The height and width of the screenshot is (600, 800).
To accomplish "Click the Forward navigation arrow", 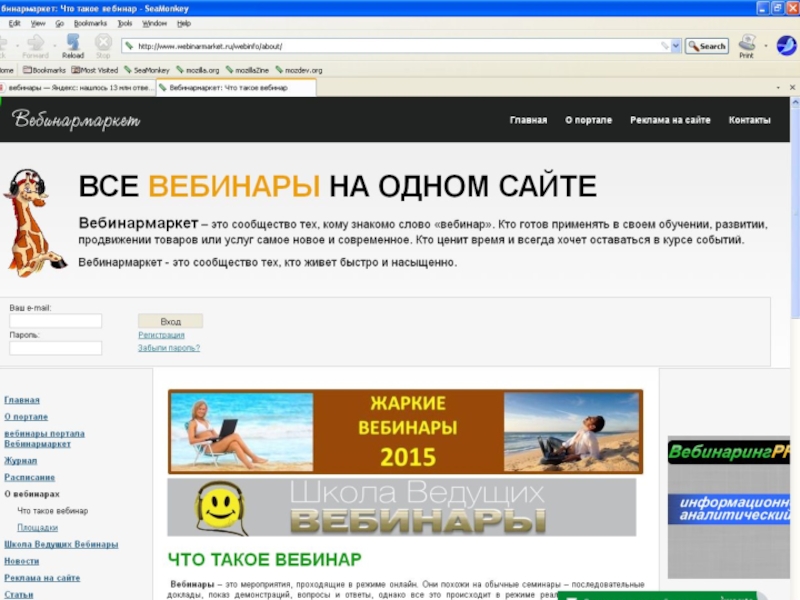I will pyautogui.click(x=35, y=44).
